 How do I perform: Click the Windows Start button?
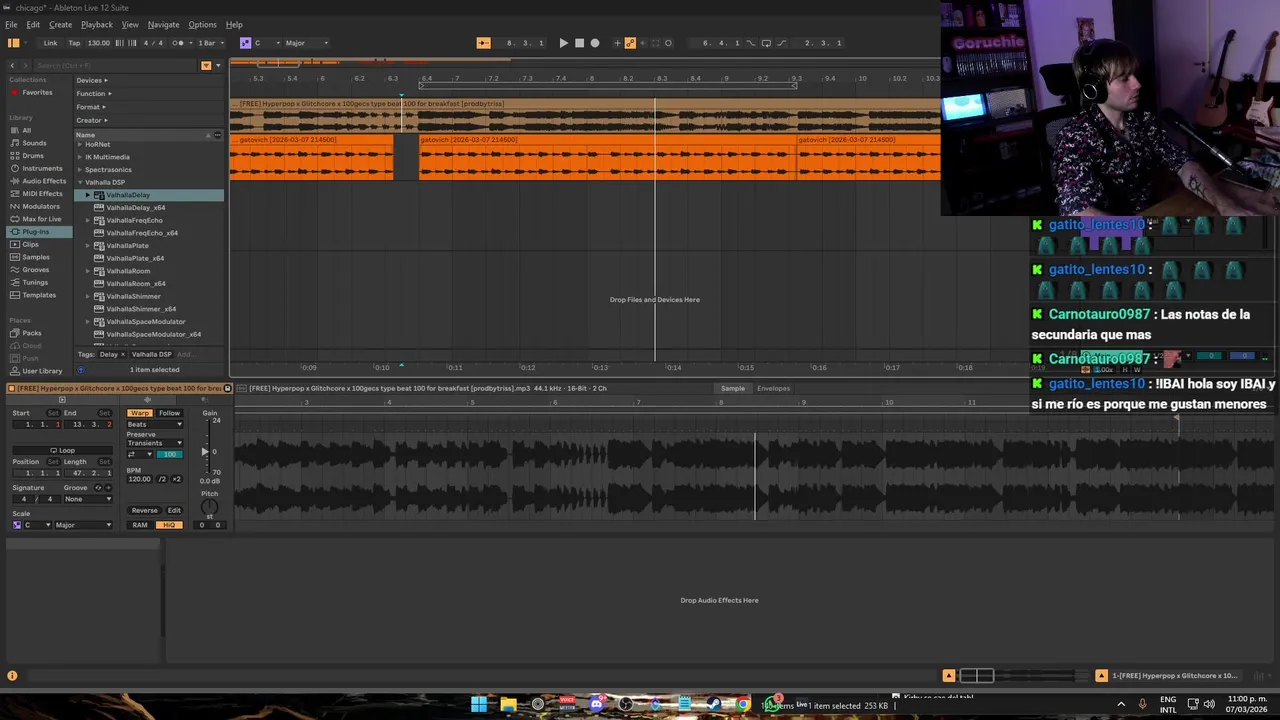pyautogui.click(x=479, y=704)
